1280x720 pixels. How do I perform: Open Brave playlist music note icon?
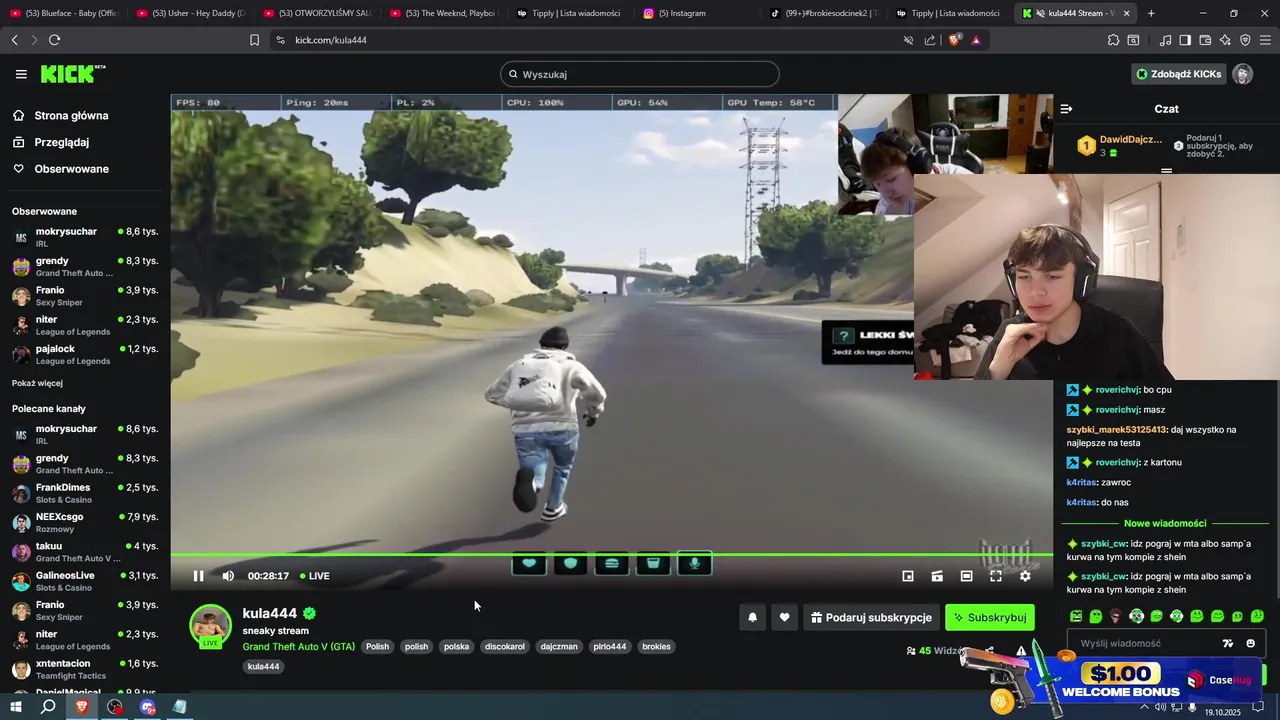coord(1165,40)
